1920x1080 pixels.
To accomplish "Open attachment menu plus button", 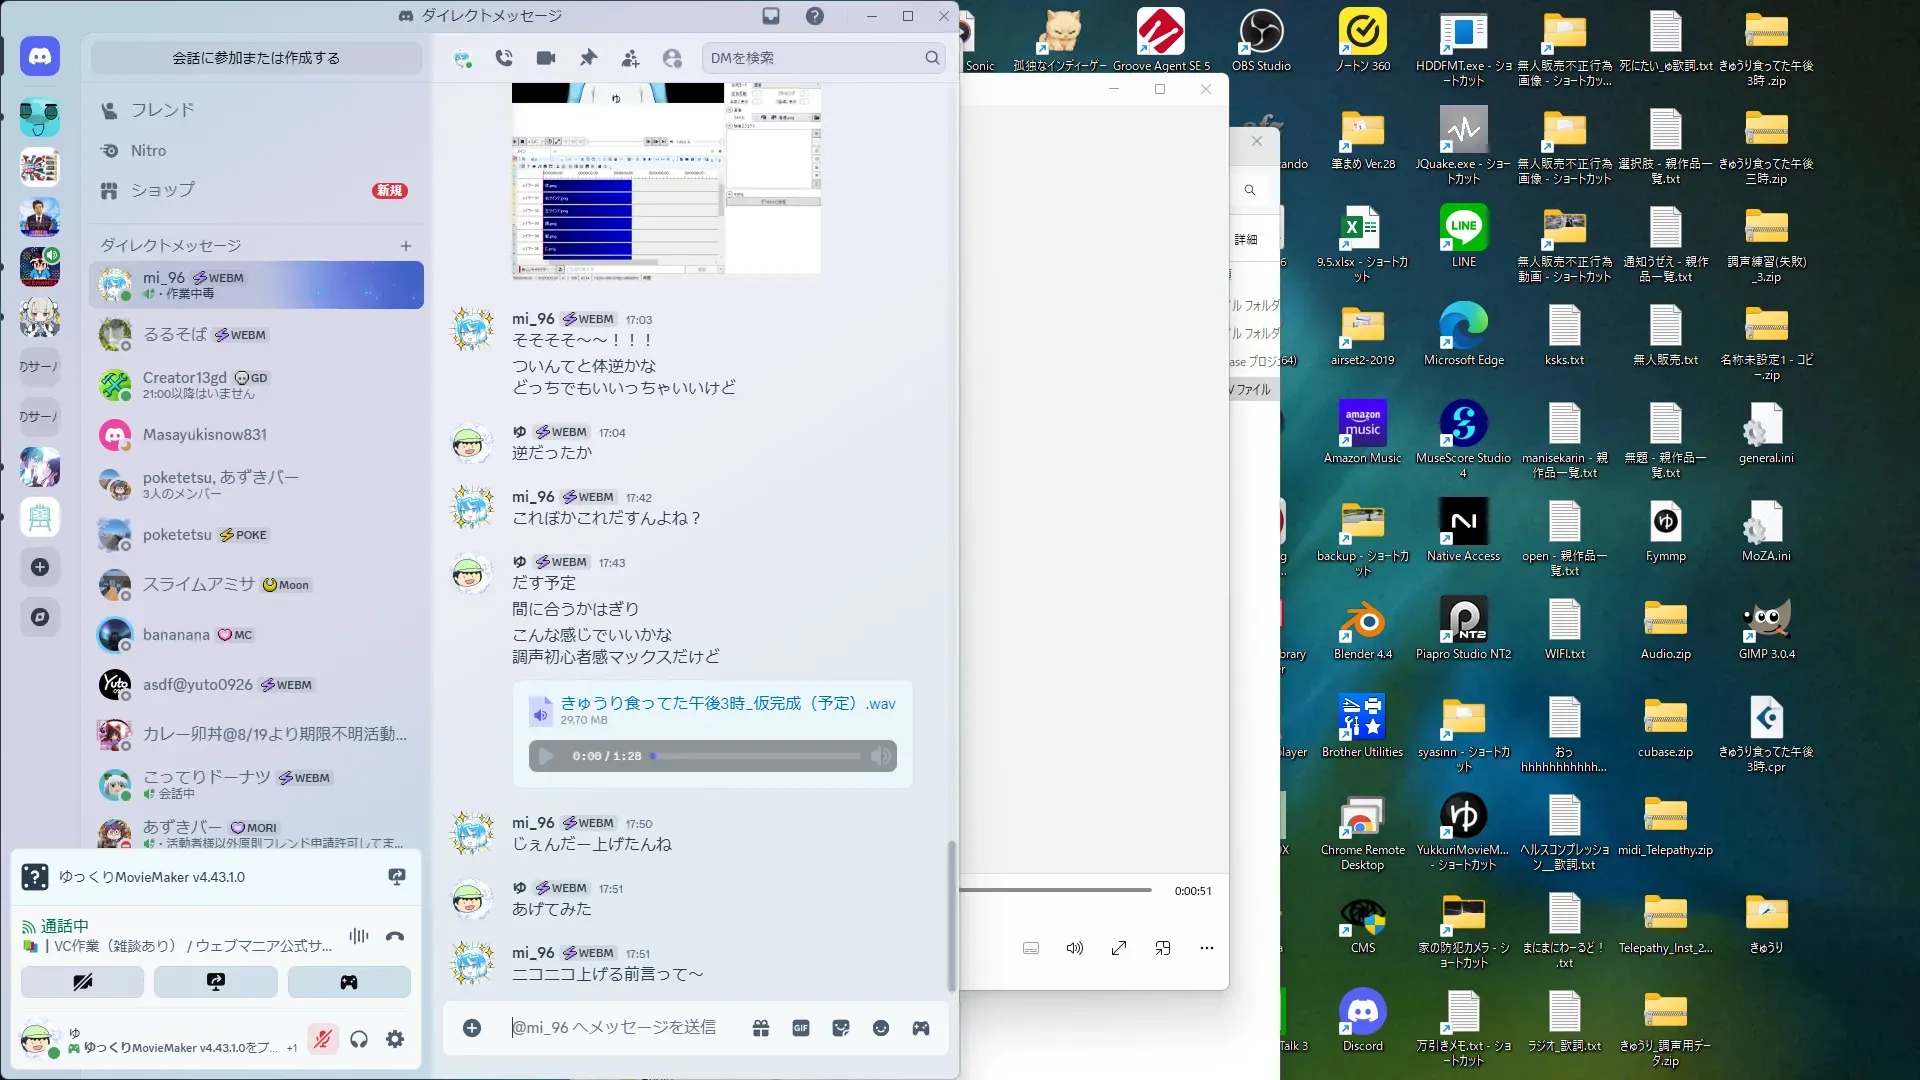I will point(472,1028).
